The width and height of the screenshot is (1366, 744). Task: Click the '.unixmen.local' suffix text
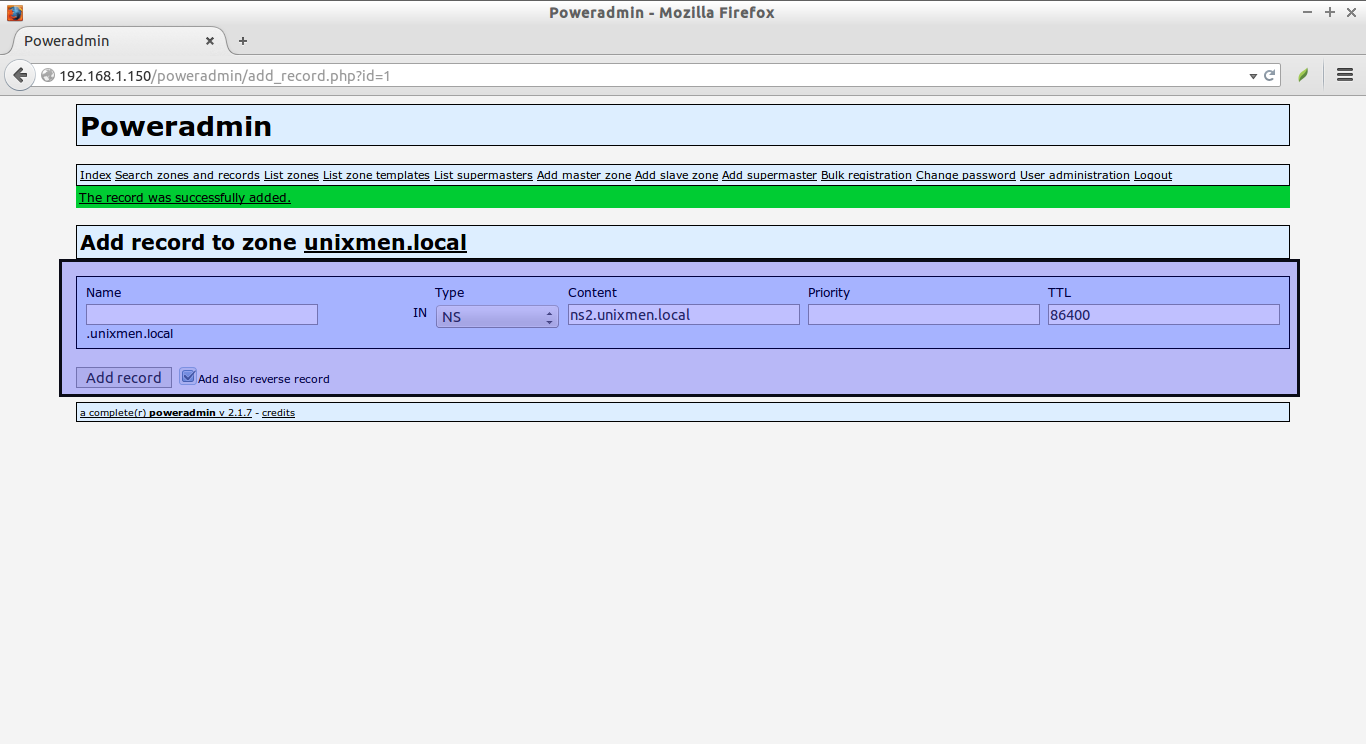coord(130,334)
